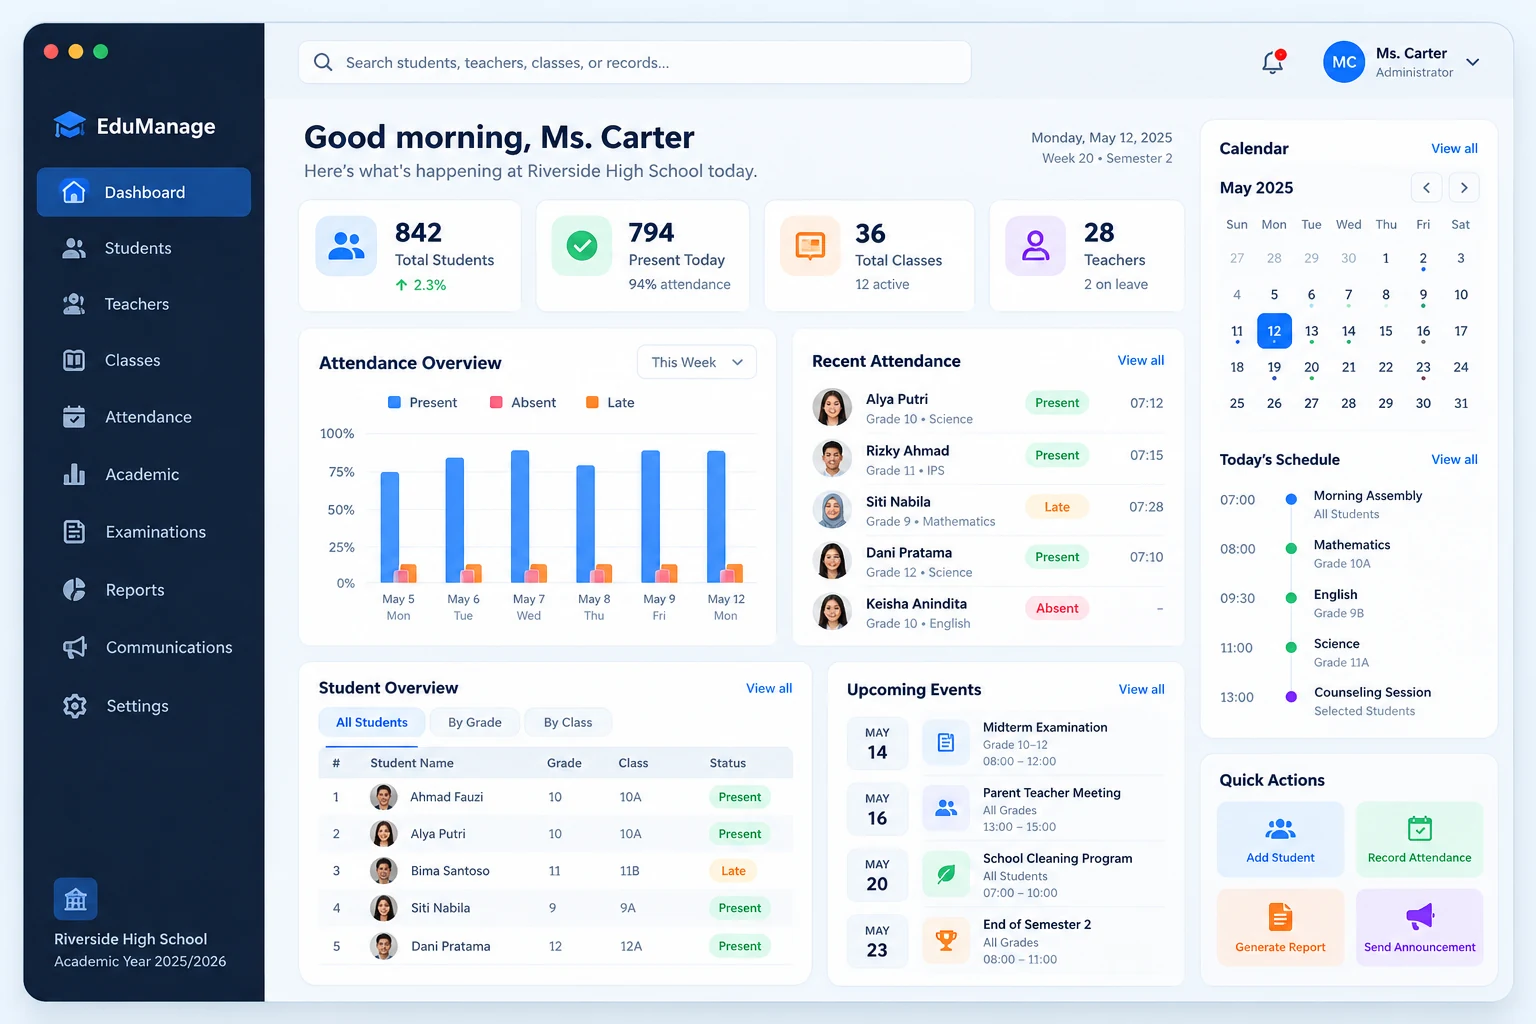1536x1024 pixels.
Task: Click View all in Recent Attendance
Action: [x=1141, y=360]
